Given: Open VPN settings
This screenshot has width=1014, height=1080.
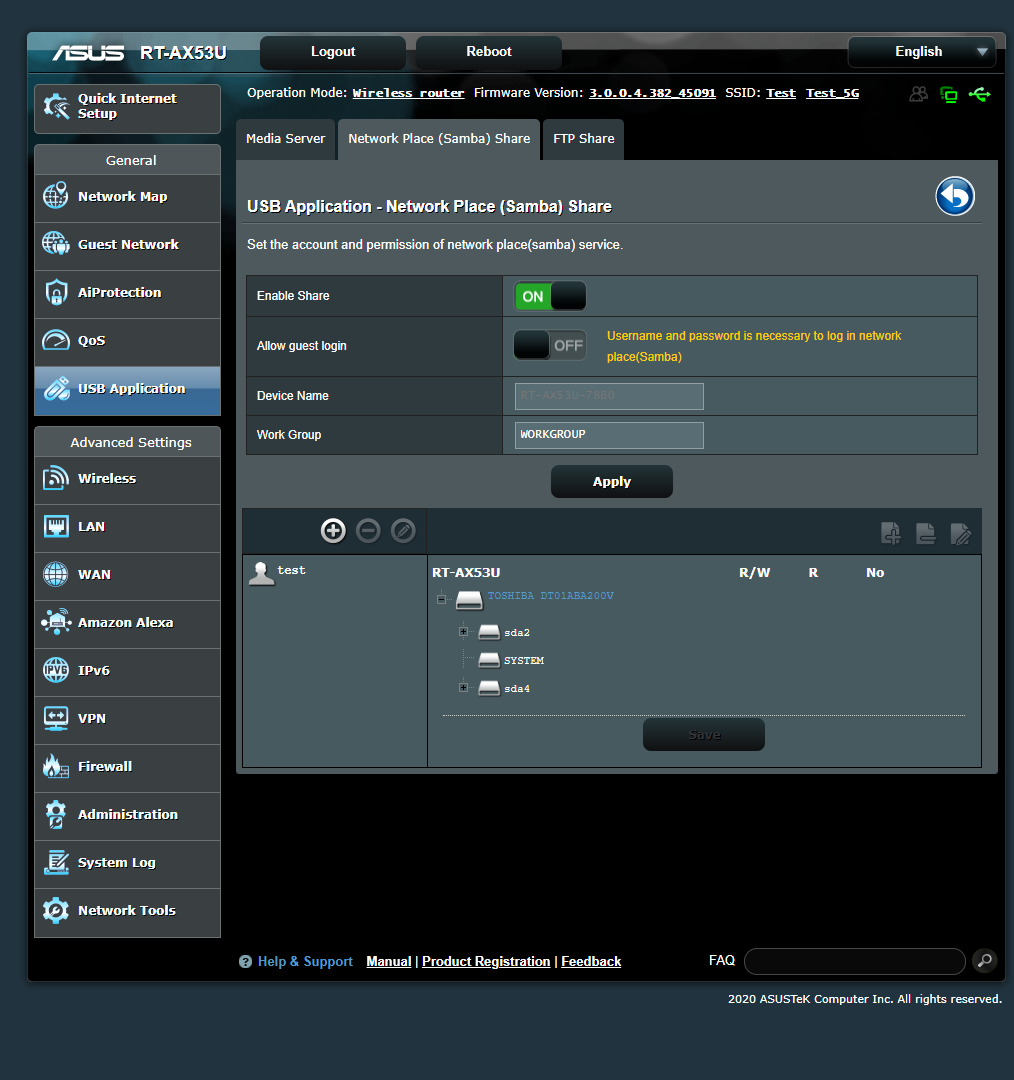Looking at the screenshot, I should click(x=127, y=719).
